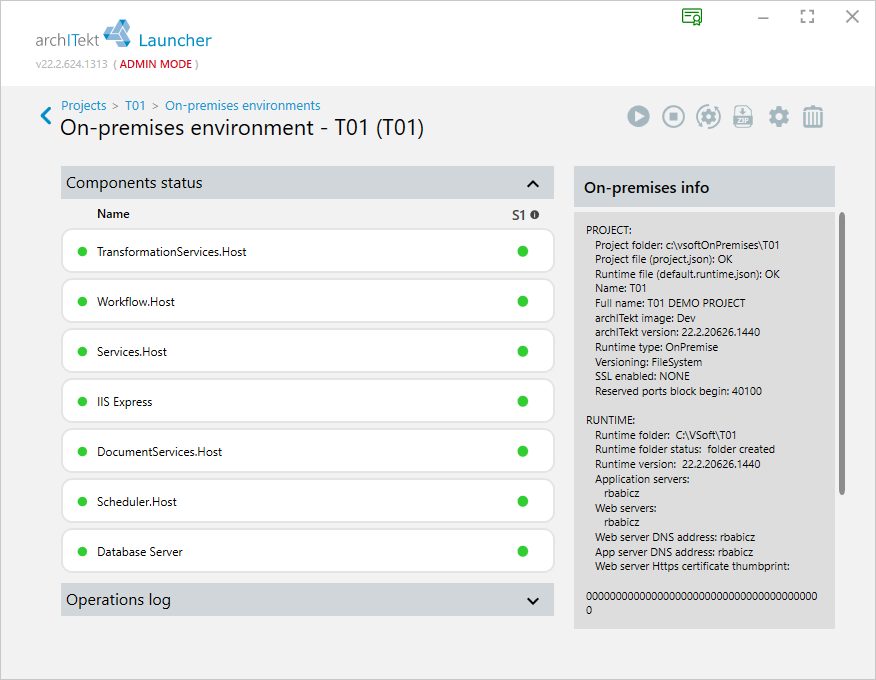The image size is (876, 680).
Task: Click the ADMIN MODE label
Action: point(156,64)
